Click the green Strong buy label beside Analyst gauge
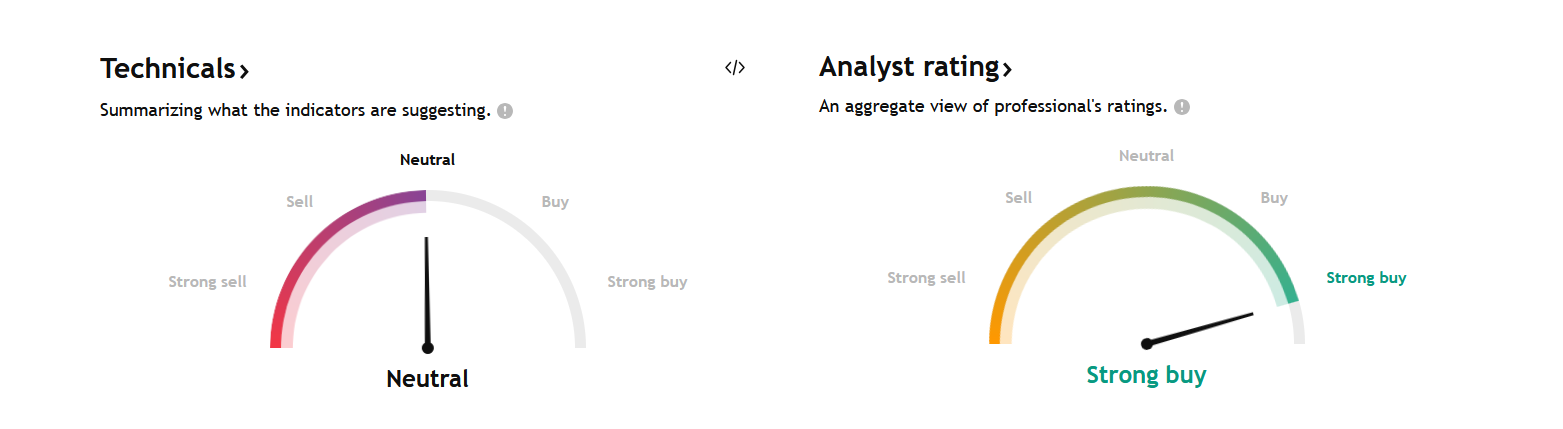The height and width of the screenshot is (429, 1563). pos(1366,278)
